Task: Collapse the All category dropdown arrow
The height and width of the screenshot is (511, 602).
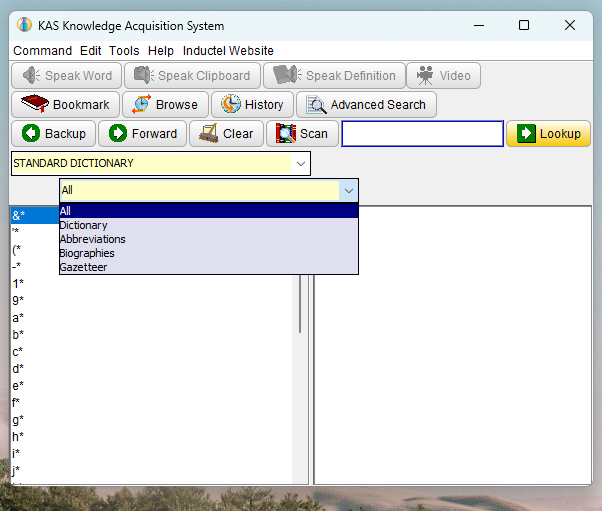Action: pos(349,190)
